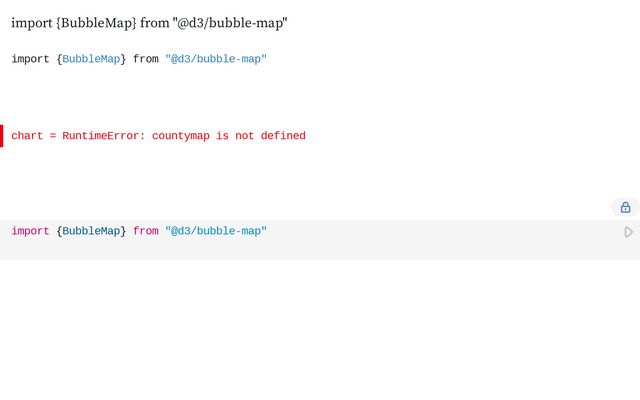The image size is (640, 400).
Task: Select the RuntimeError message text
Action: pos(184,136)
